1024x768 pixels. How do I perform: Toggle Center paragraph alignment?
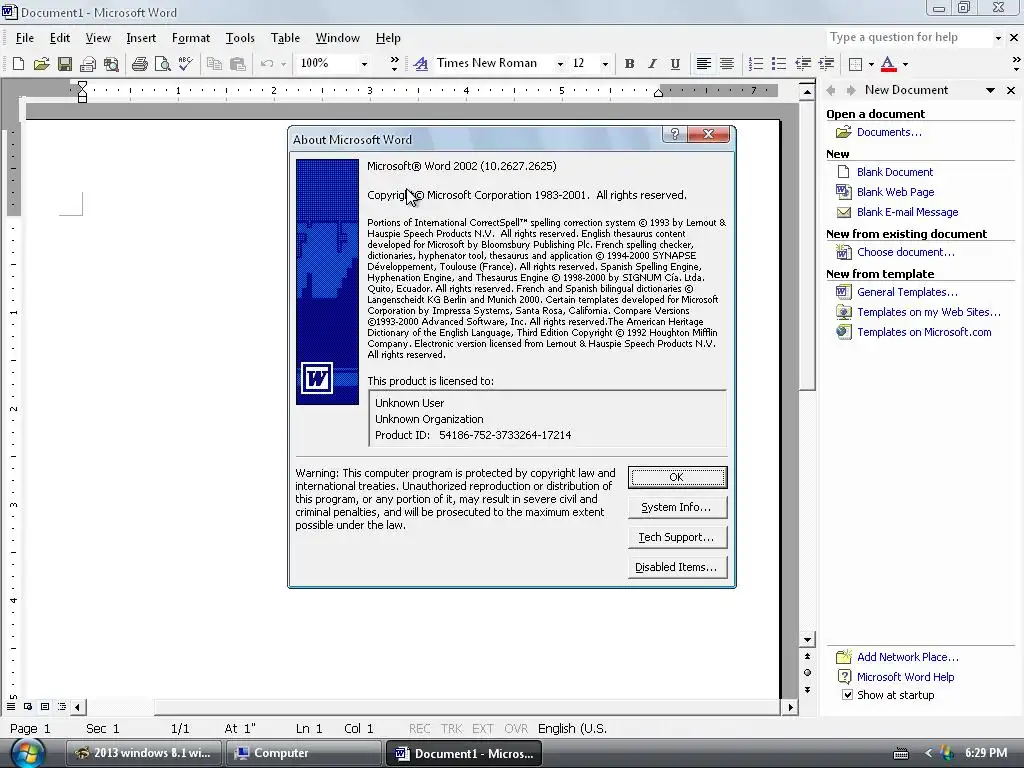point(726,63)
